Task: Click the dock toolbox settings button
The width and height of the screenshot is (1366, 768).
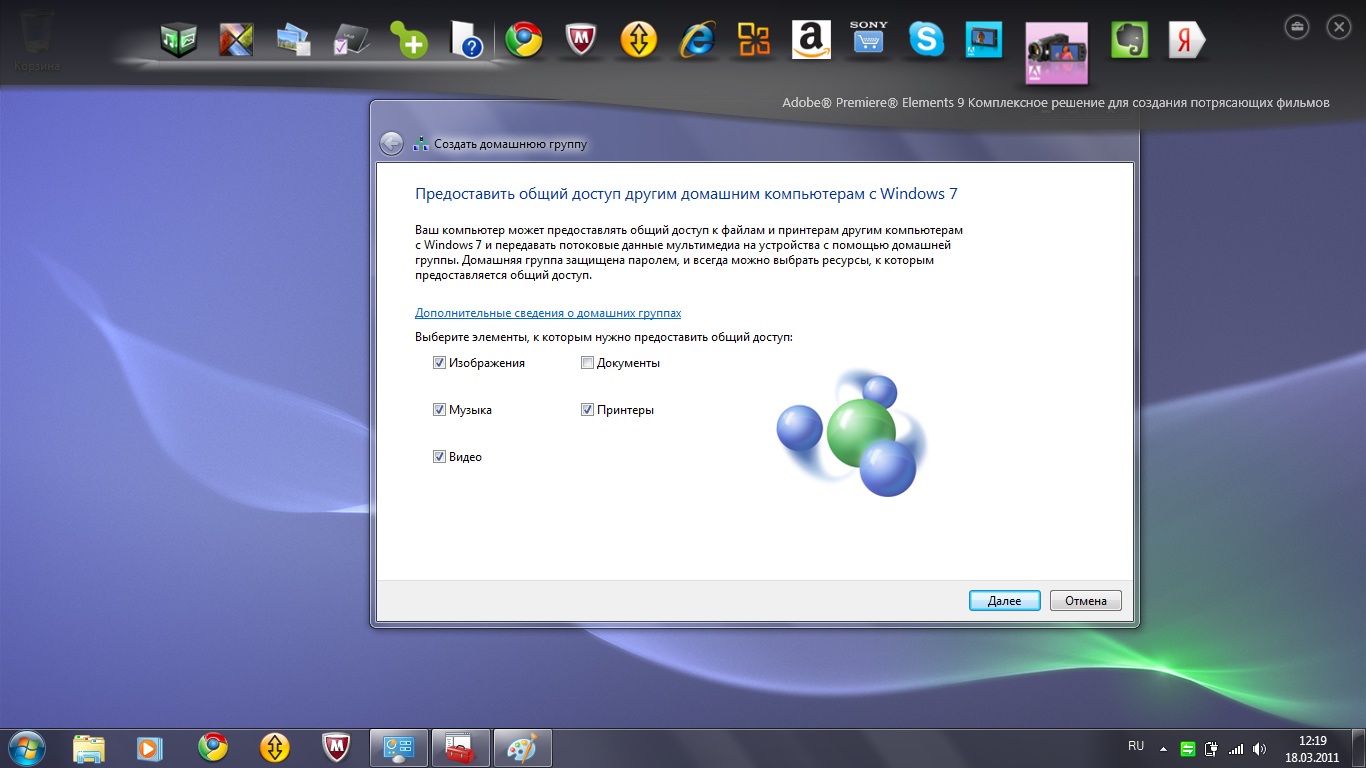Action: click(x=1297, y=26)
